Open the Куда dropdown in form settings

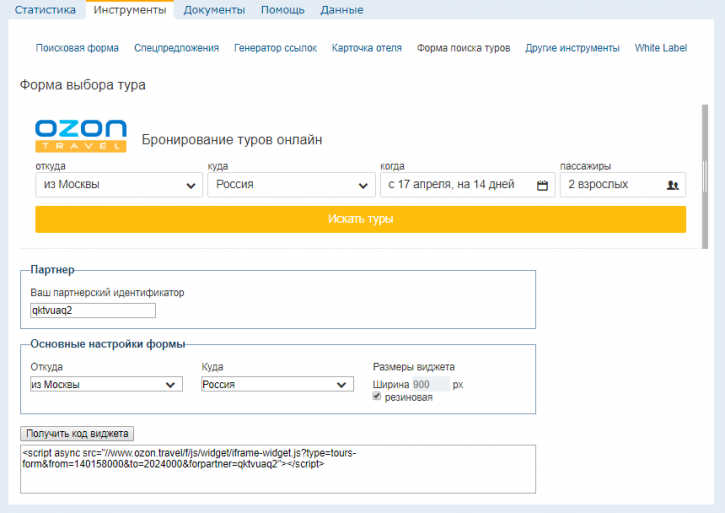coord(277,384)
